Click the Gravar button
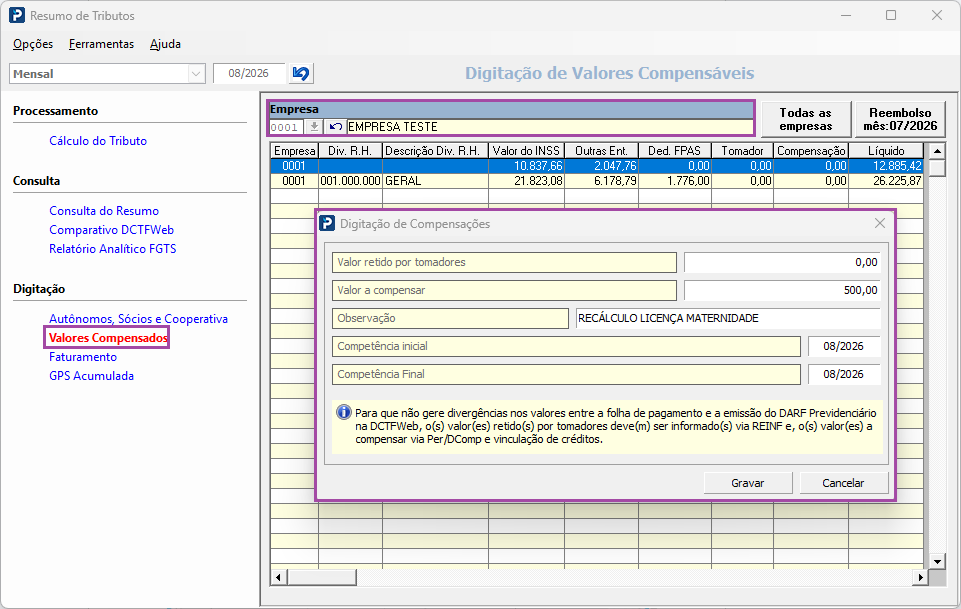This screenshot has height=609, width=961. [x=748, y=483]
